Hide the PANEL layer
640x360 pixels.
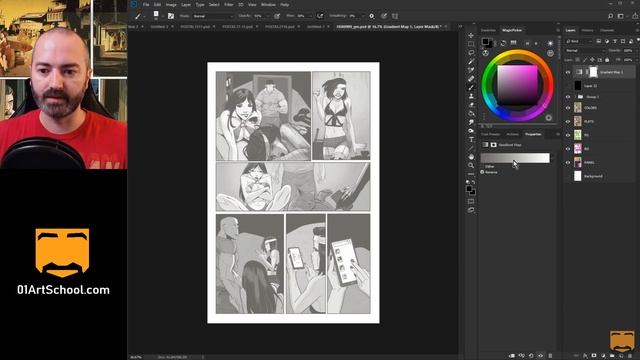tap(568, 162)
